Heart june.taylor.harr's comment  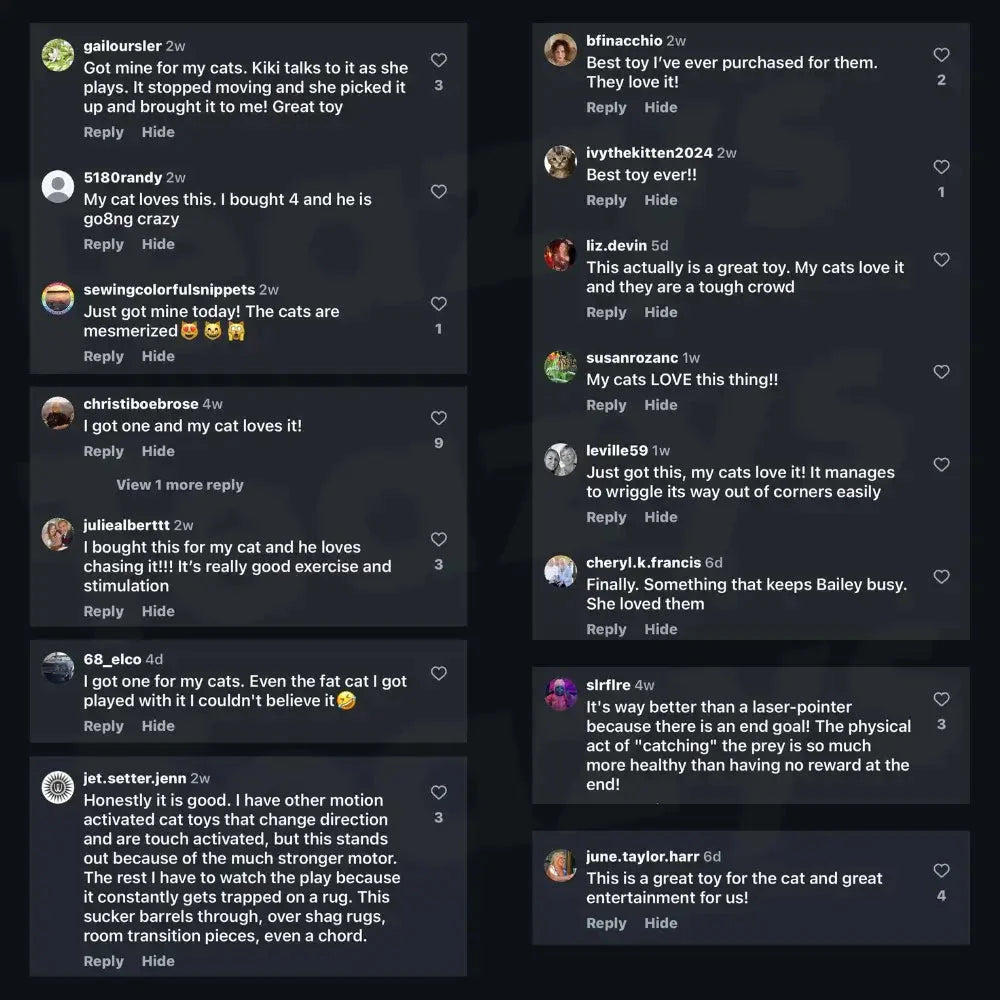(941, 871)
